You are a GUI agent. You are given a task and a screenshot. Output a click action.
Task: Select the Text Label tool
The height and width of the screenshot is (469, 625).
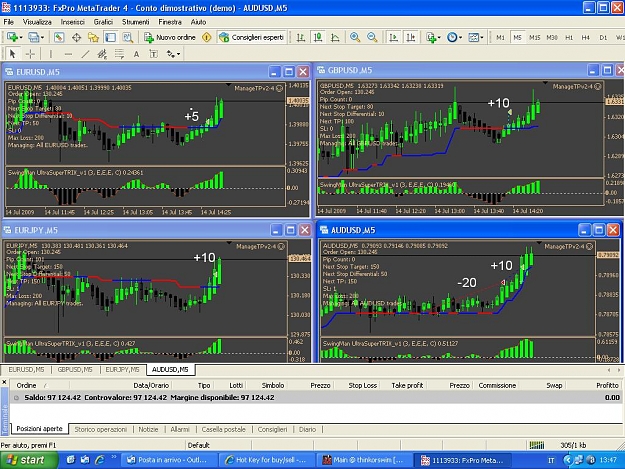pos(153,54)
